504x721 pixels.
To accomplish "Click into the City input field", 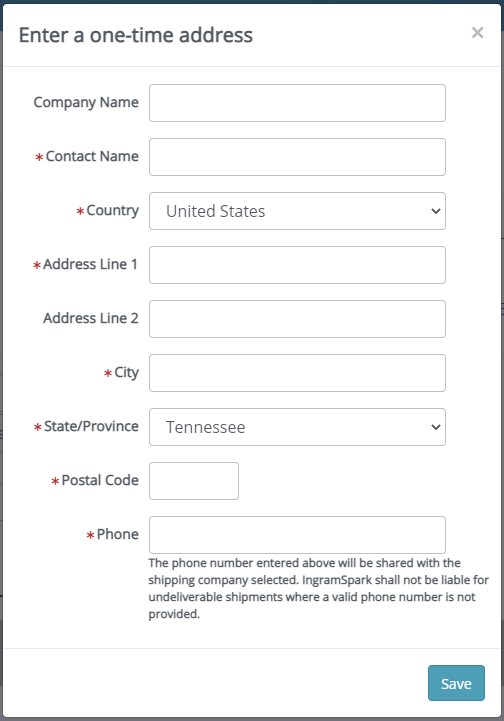I will click(297, 373).
